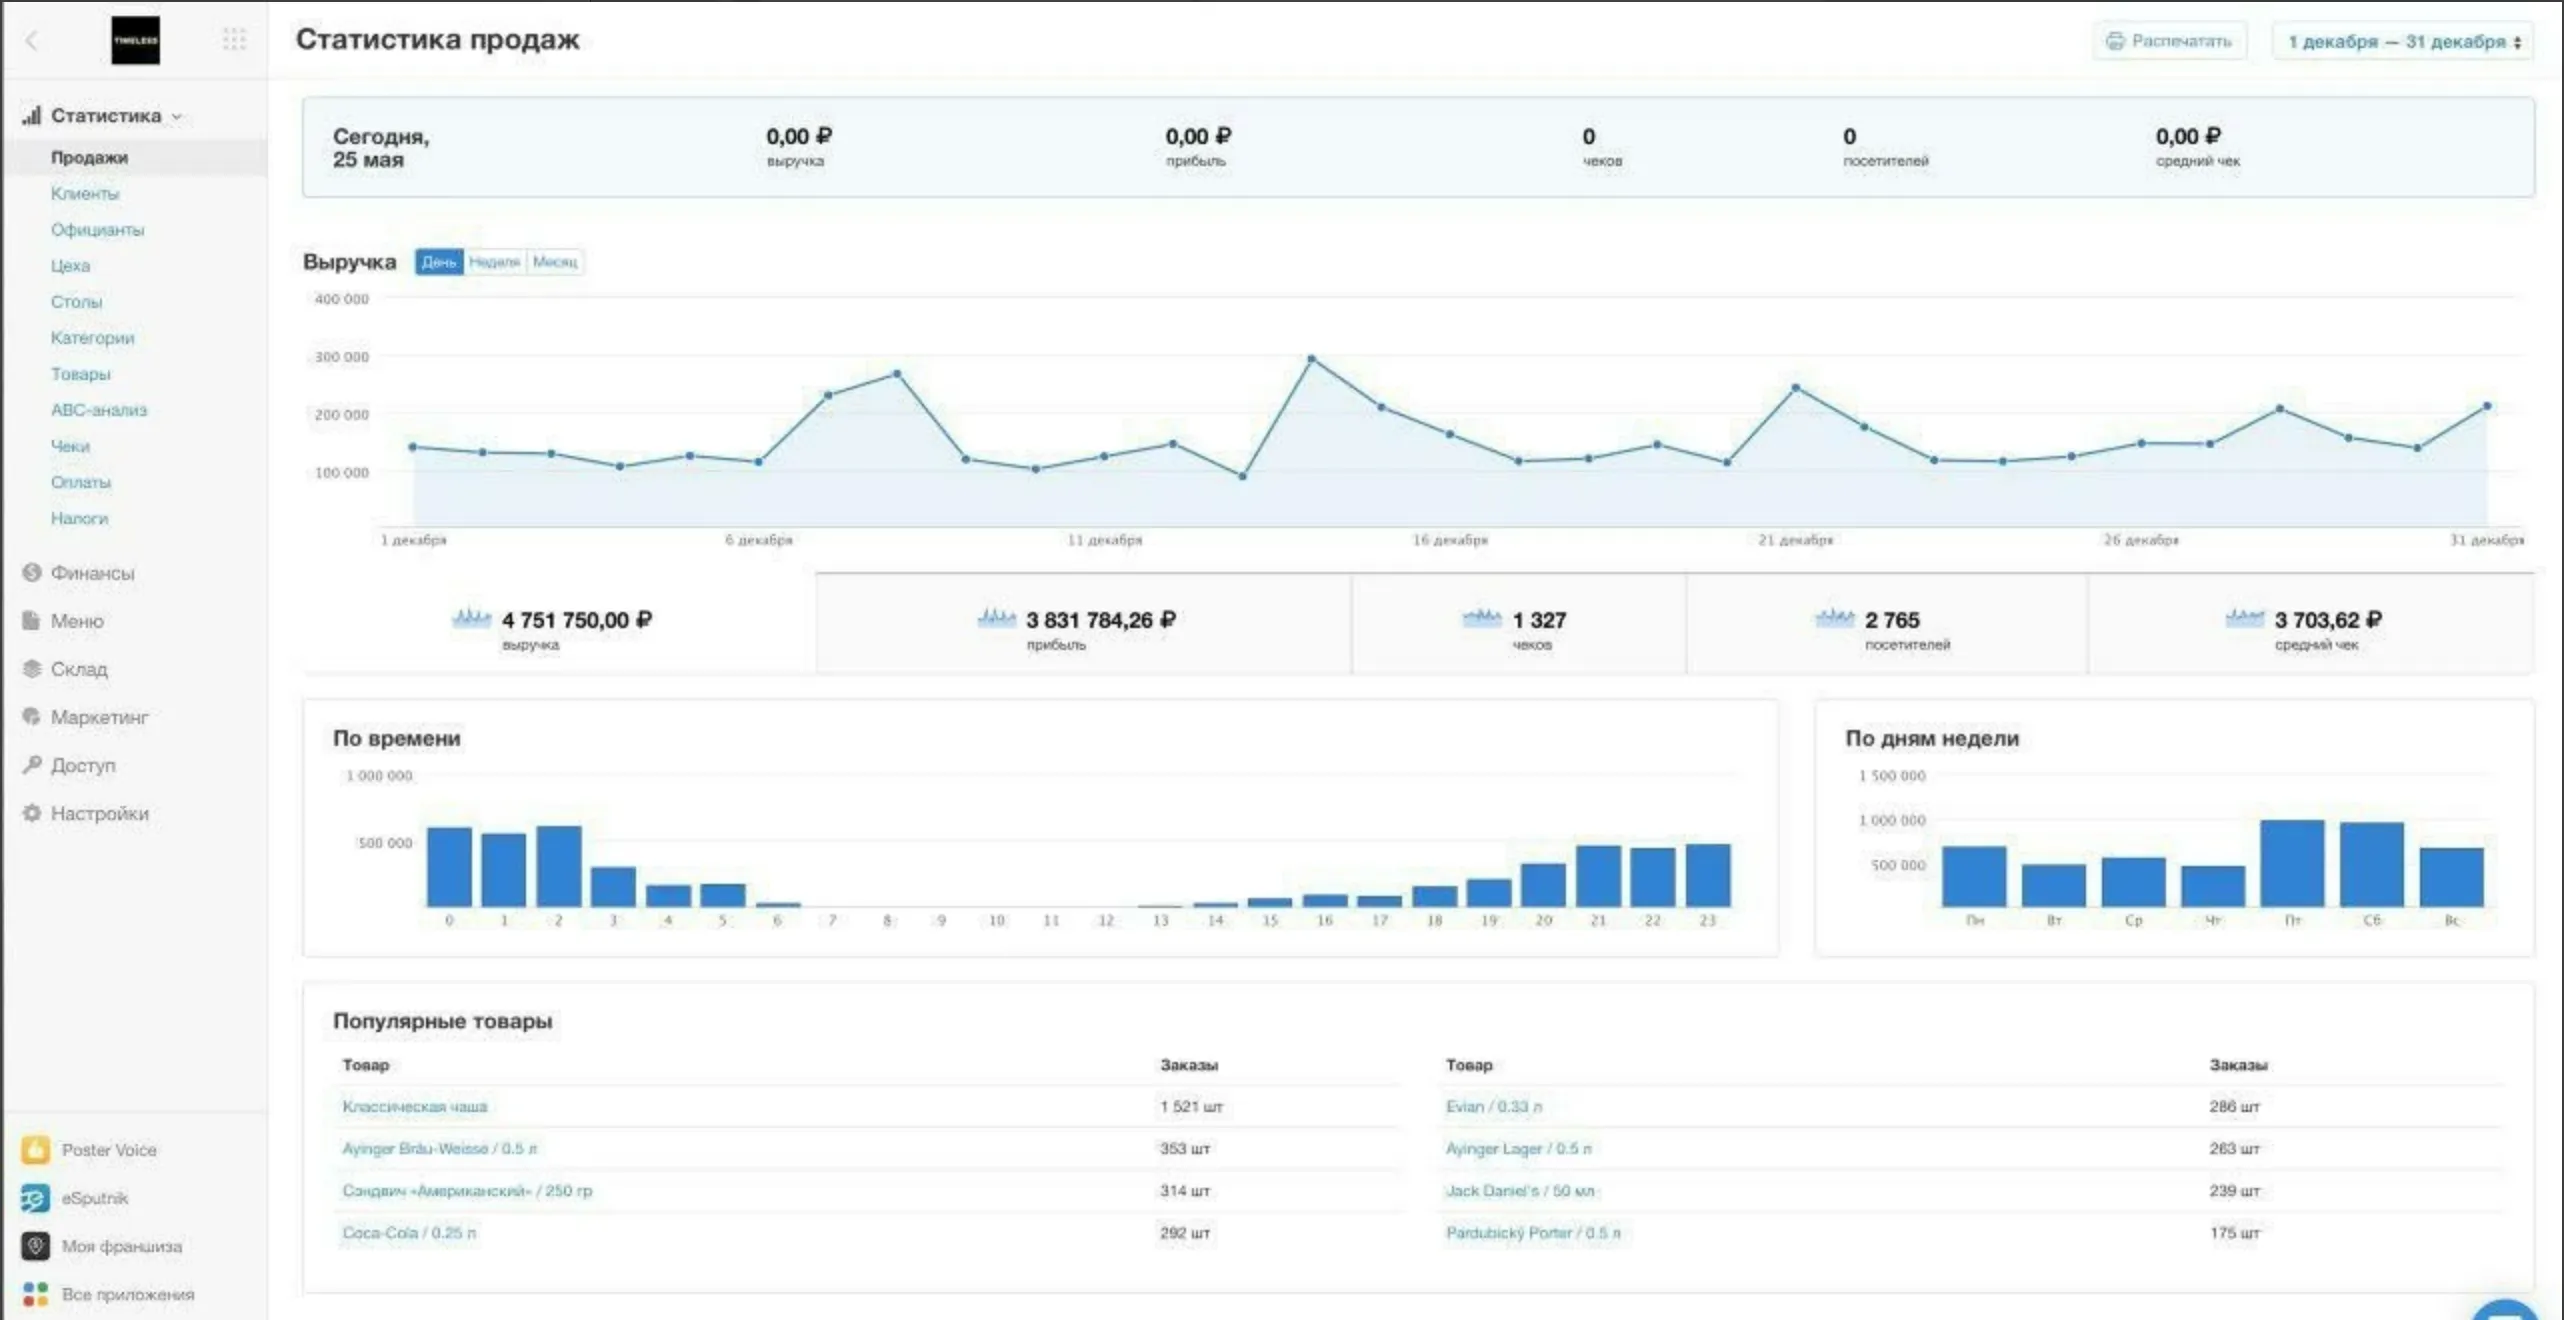2564x1320 pixels.
Task: Open Оплаты page
Action: click(x=80, y=481)
